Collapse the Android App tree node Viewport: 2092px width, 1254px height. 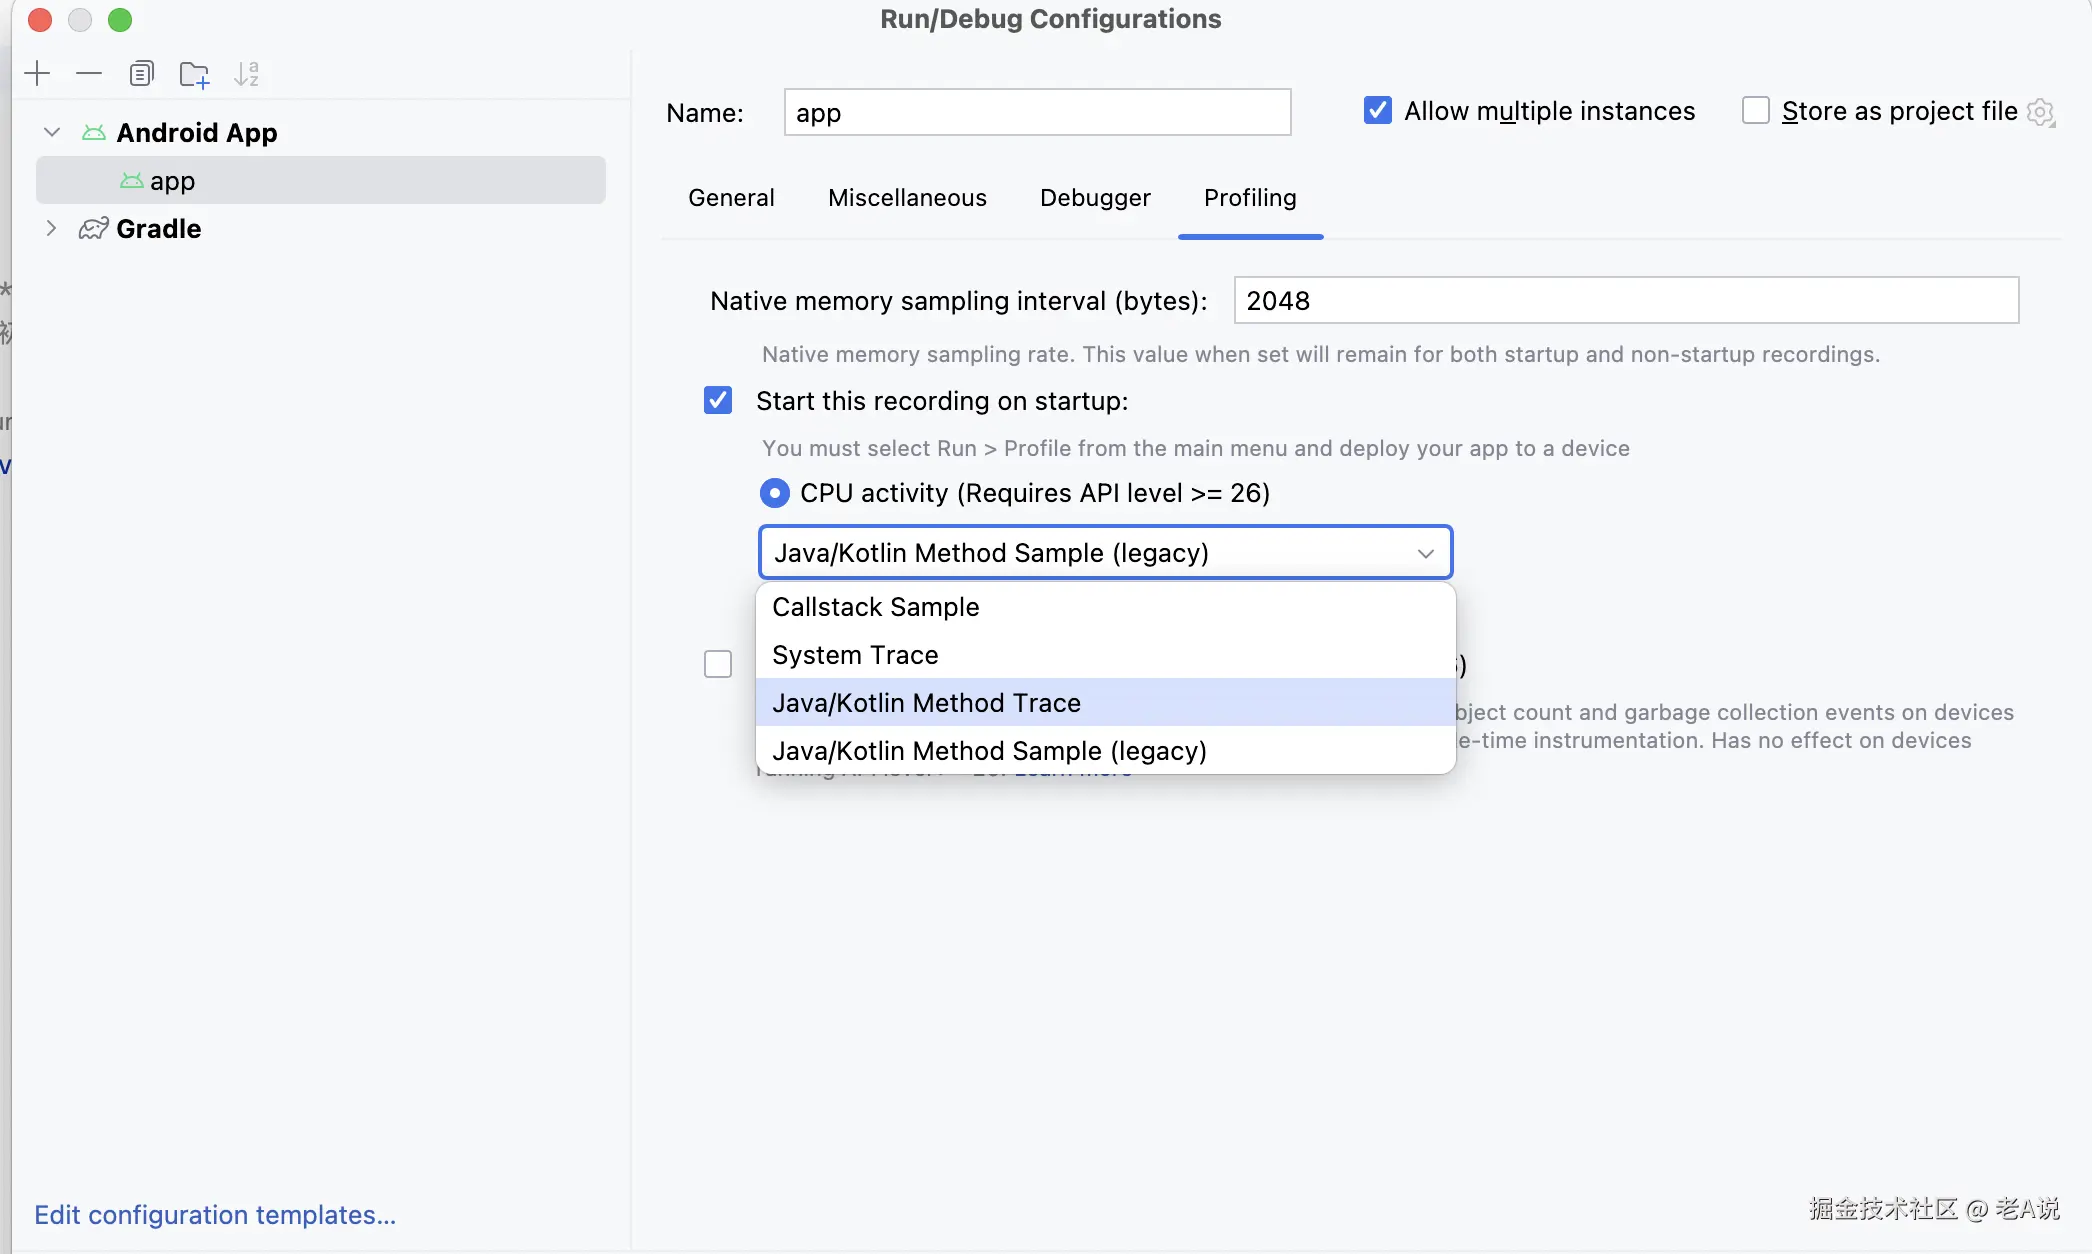[x=52, y=132]
